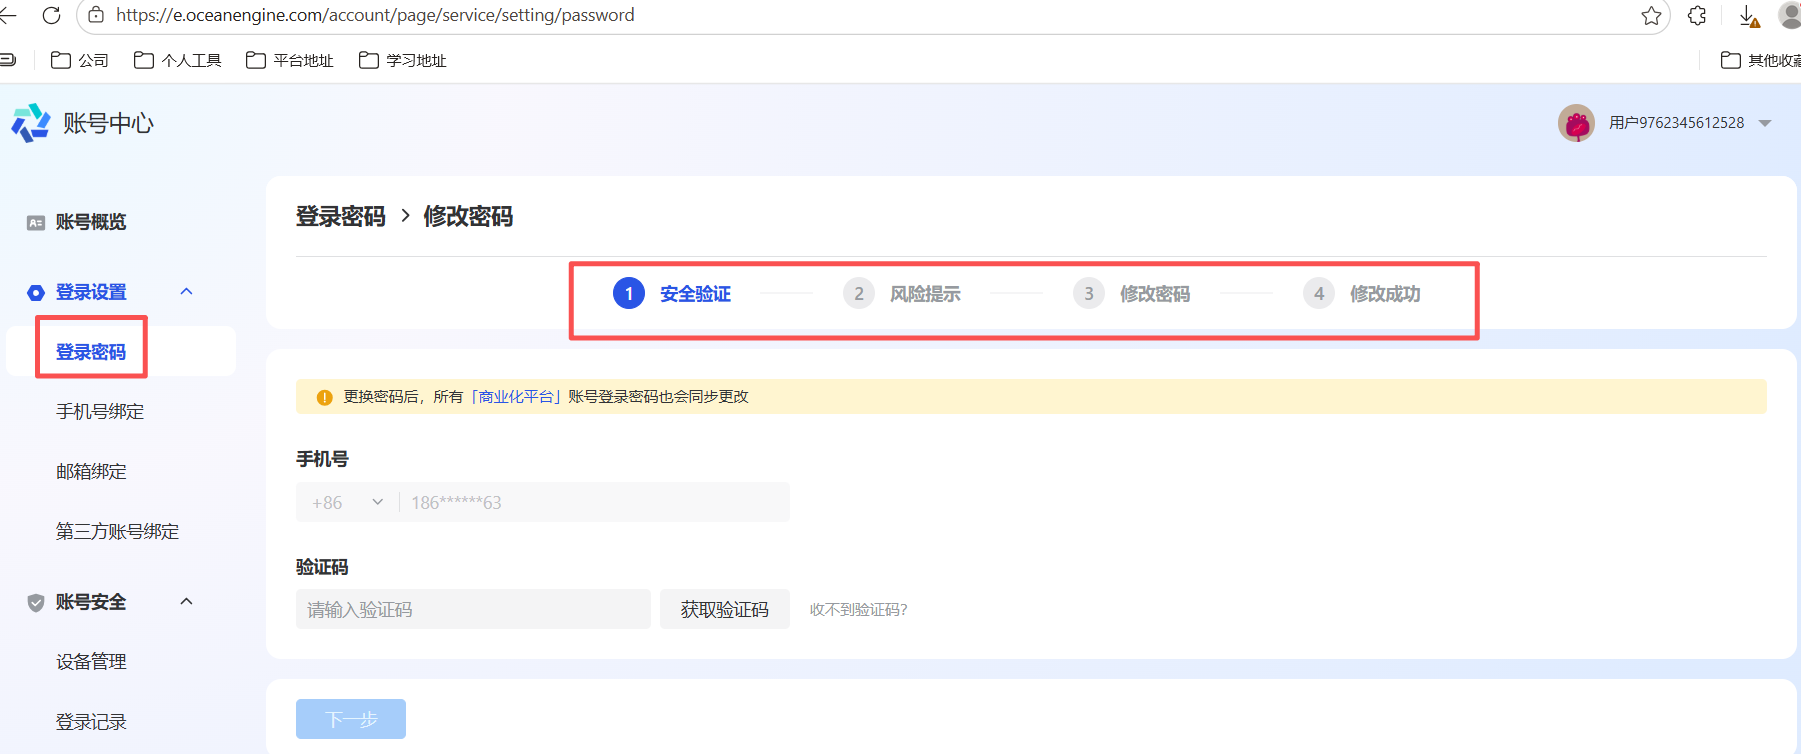Go to 手机号绑定 settings

click(100, 412)
